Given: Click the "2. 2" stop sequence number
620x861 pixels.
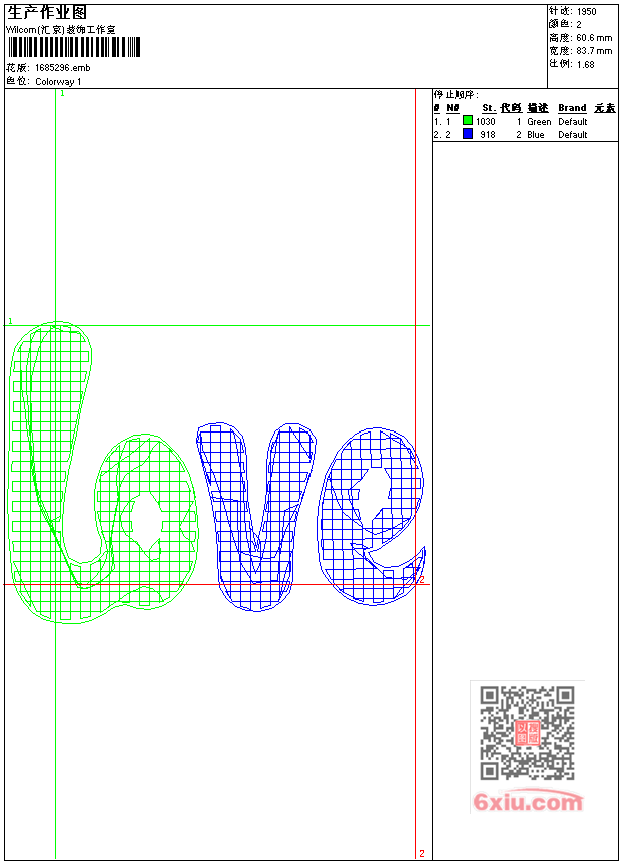Looking at the screenshot, I should tap(442, 135).
